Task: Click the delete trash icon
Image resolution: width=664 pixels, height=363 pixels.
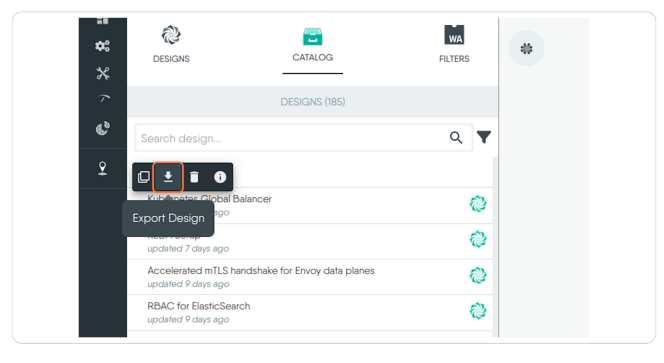Action: coord(194,177)
